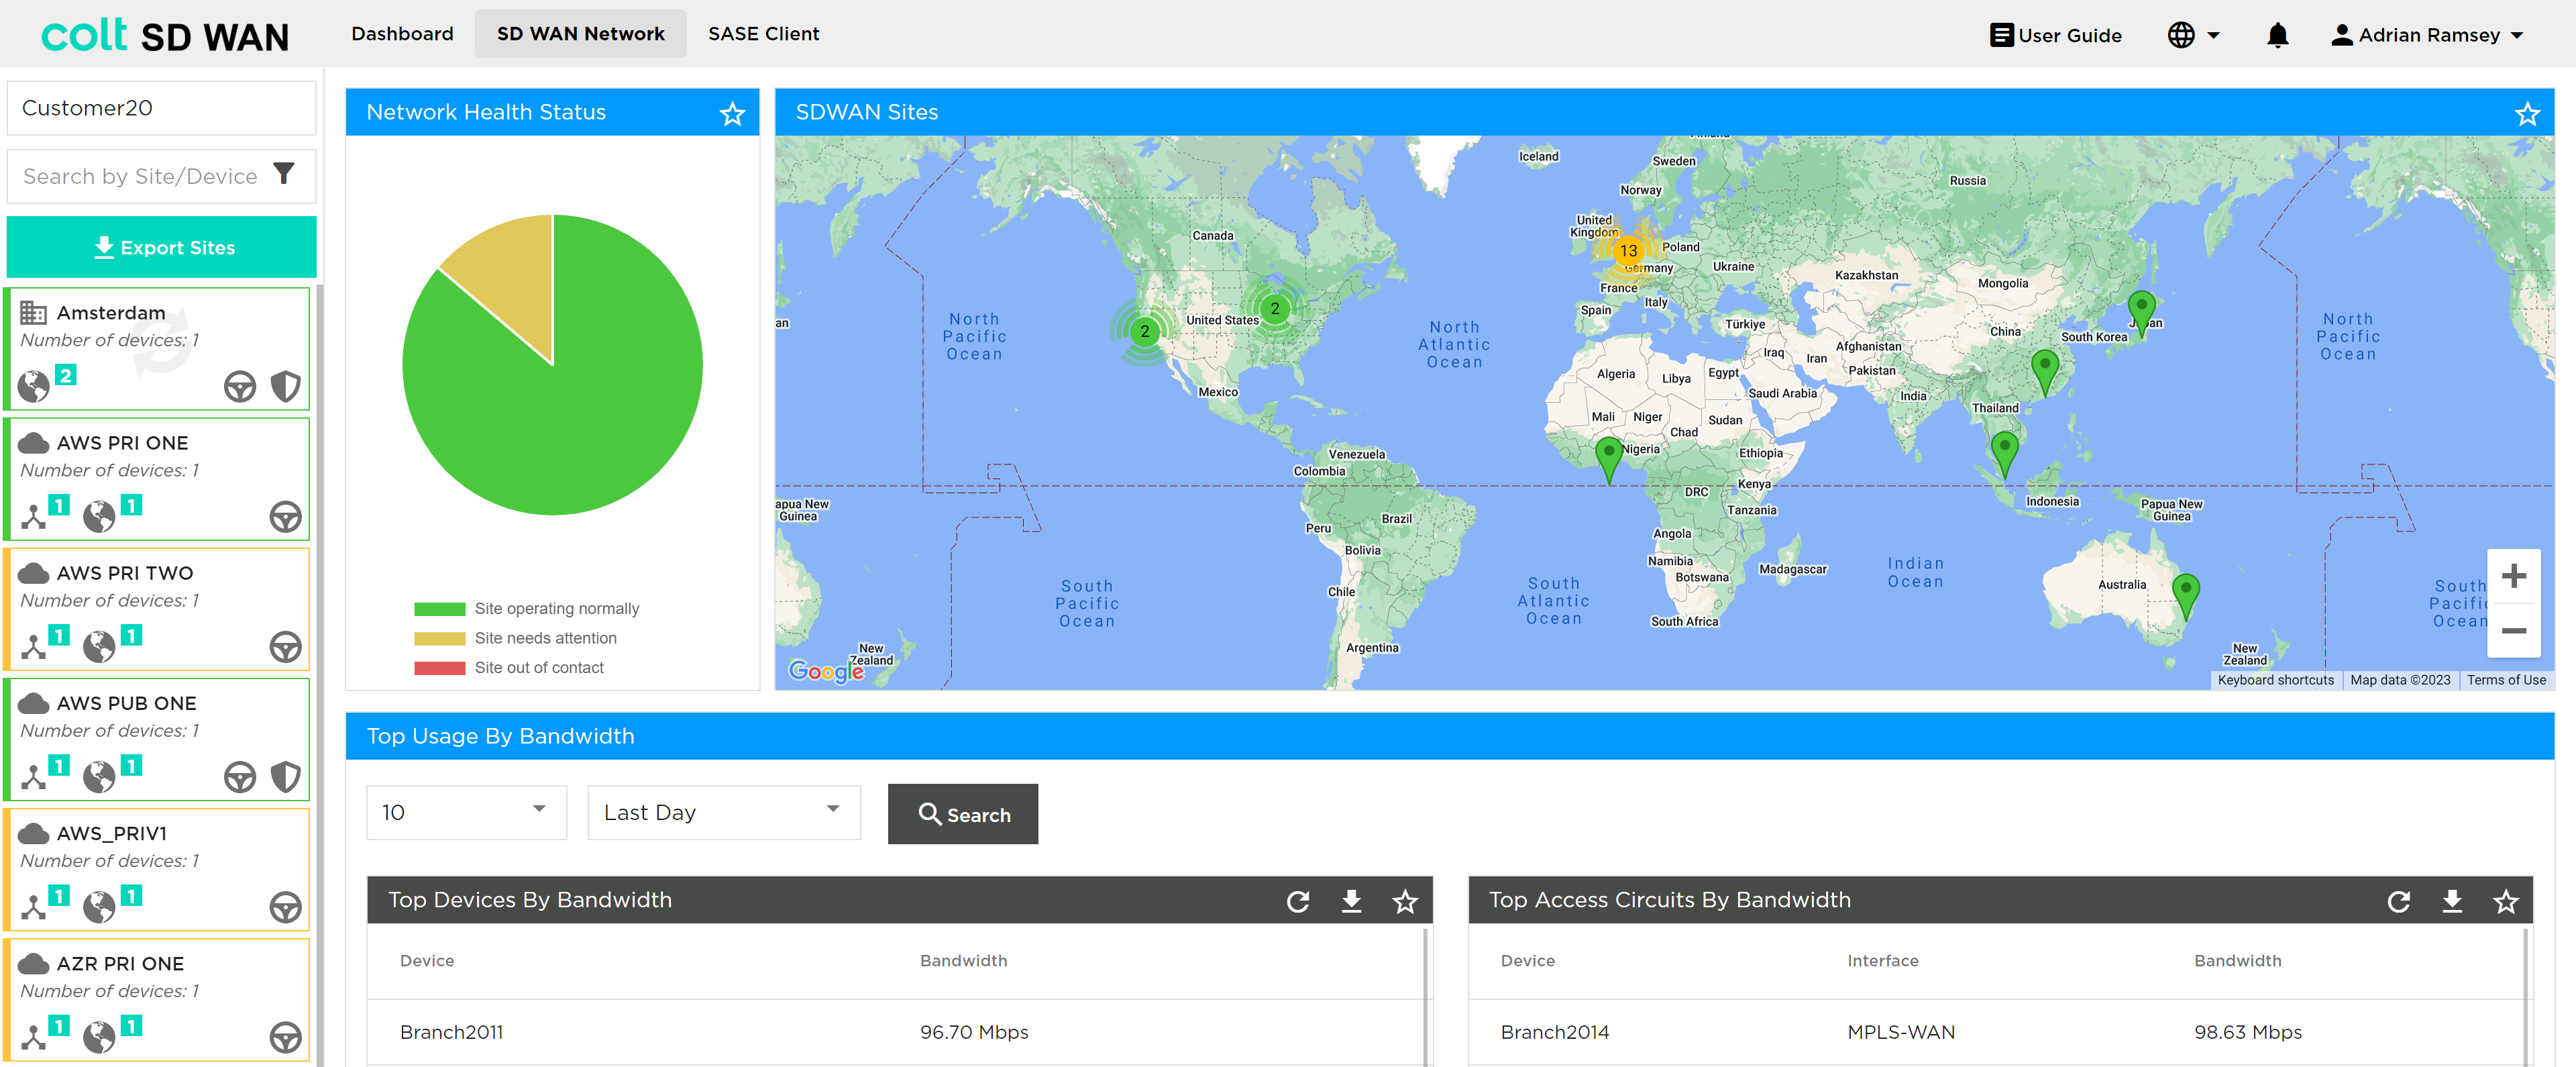Viewport: 2576px width, 1067px height.
Task: Click AWS PRI ONE network topology icon
Action: tap(34, 516)
